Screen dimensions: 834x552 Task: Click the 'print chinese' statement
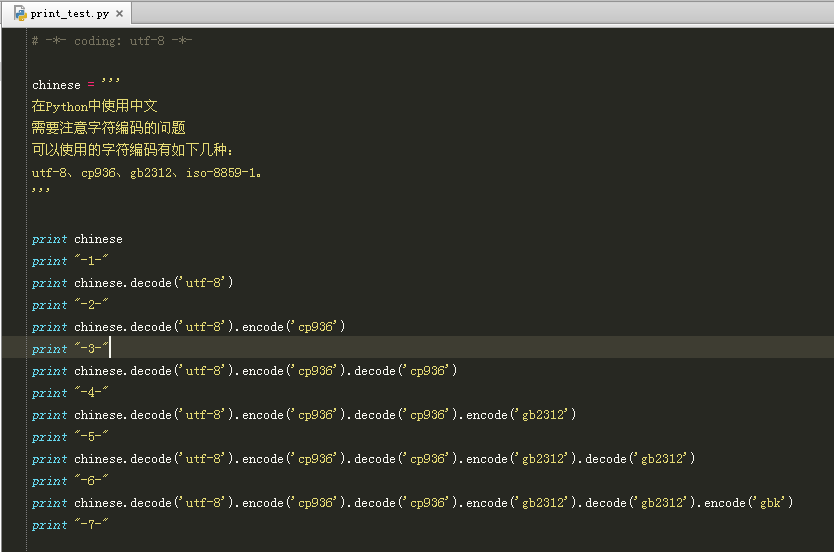(x=77, y=239)
